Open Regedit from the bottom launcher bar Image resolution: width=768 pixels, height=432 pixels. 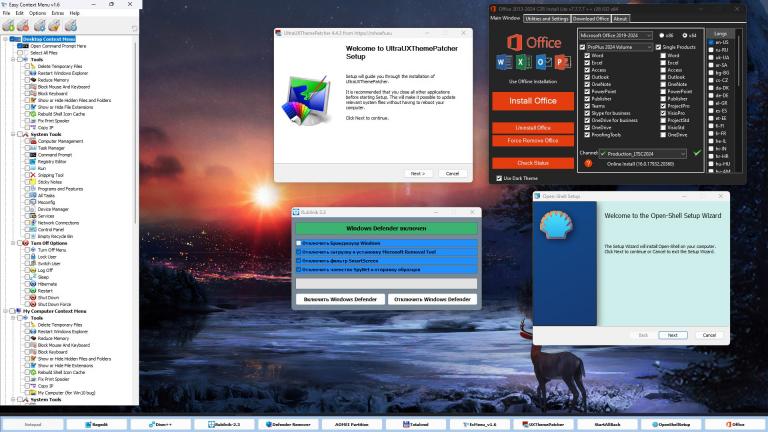(97, 424)
